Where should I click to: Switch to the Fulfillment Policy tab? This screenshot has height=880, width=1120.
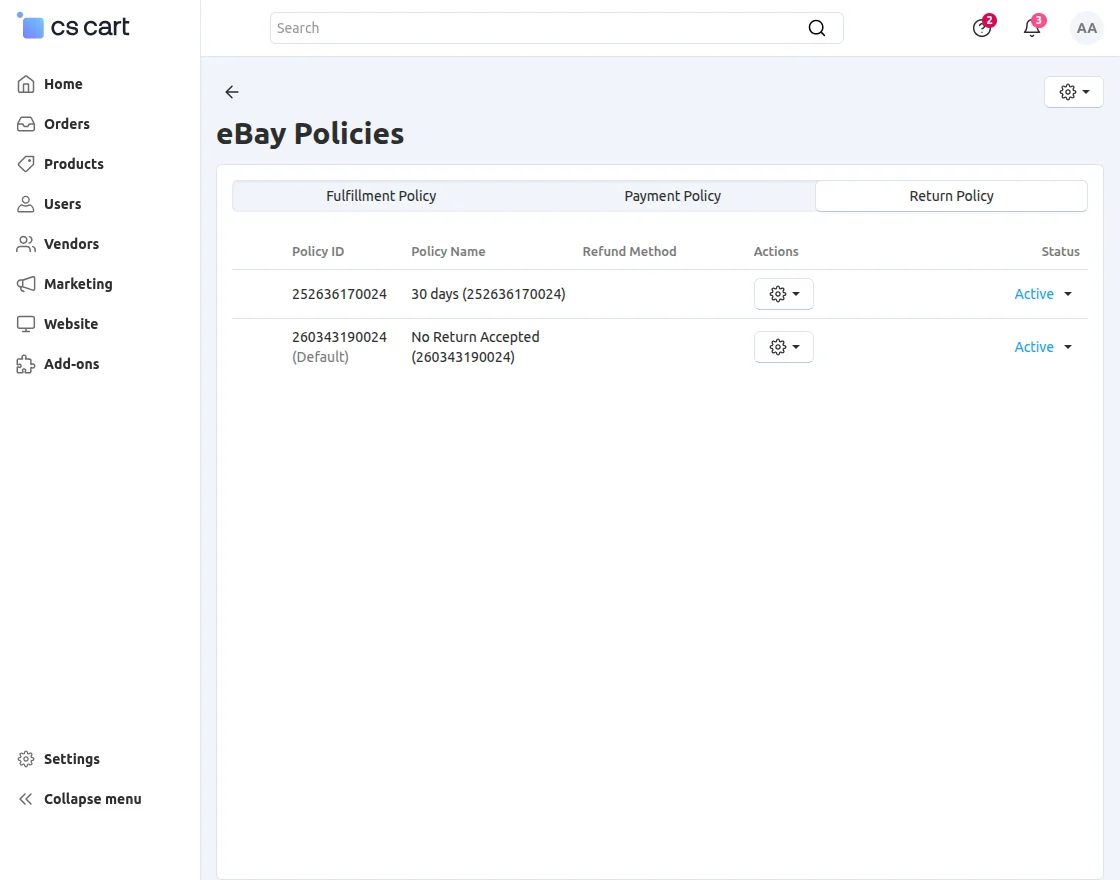click(x=381, y=196)
